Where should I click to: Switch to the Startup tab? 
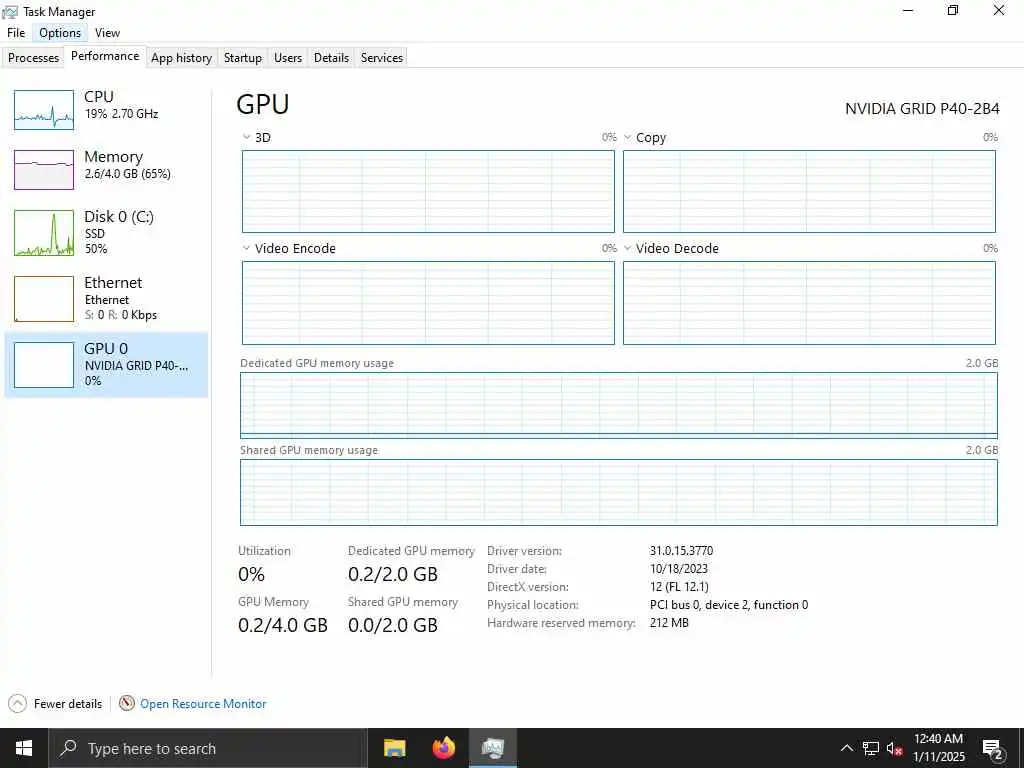[243, 57]
